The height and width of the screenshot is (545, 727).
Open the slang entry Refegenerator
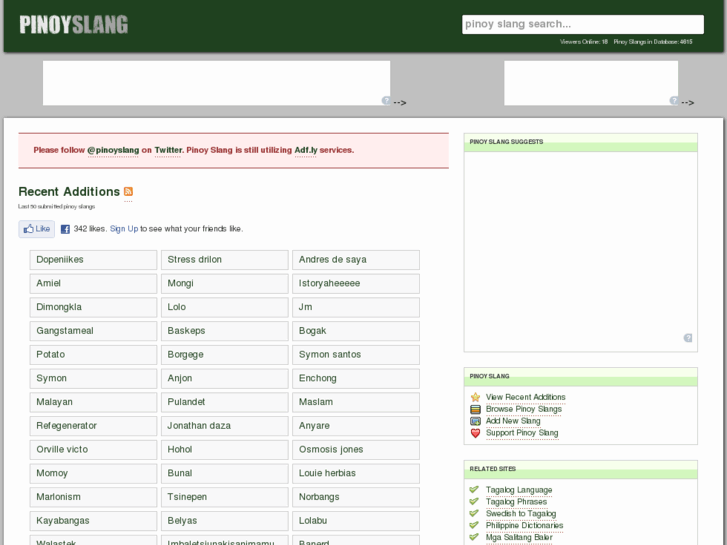click(x=93, y=426)
